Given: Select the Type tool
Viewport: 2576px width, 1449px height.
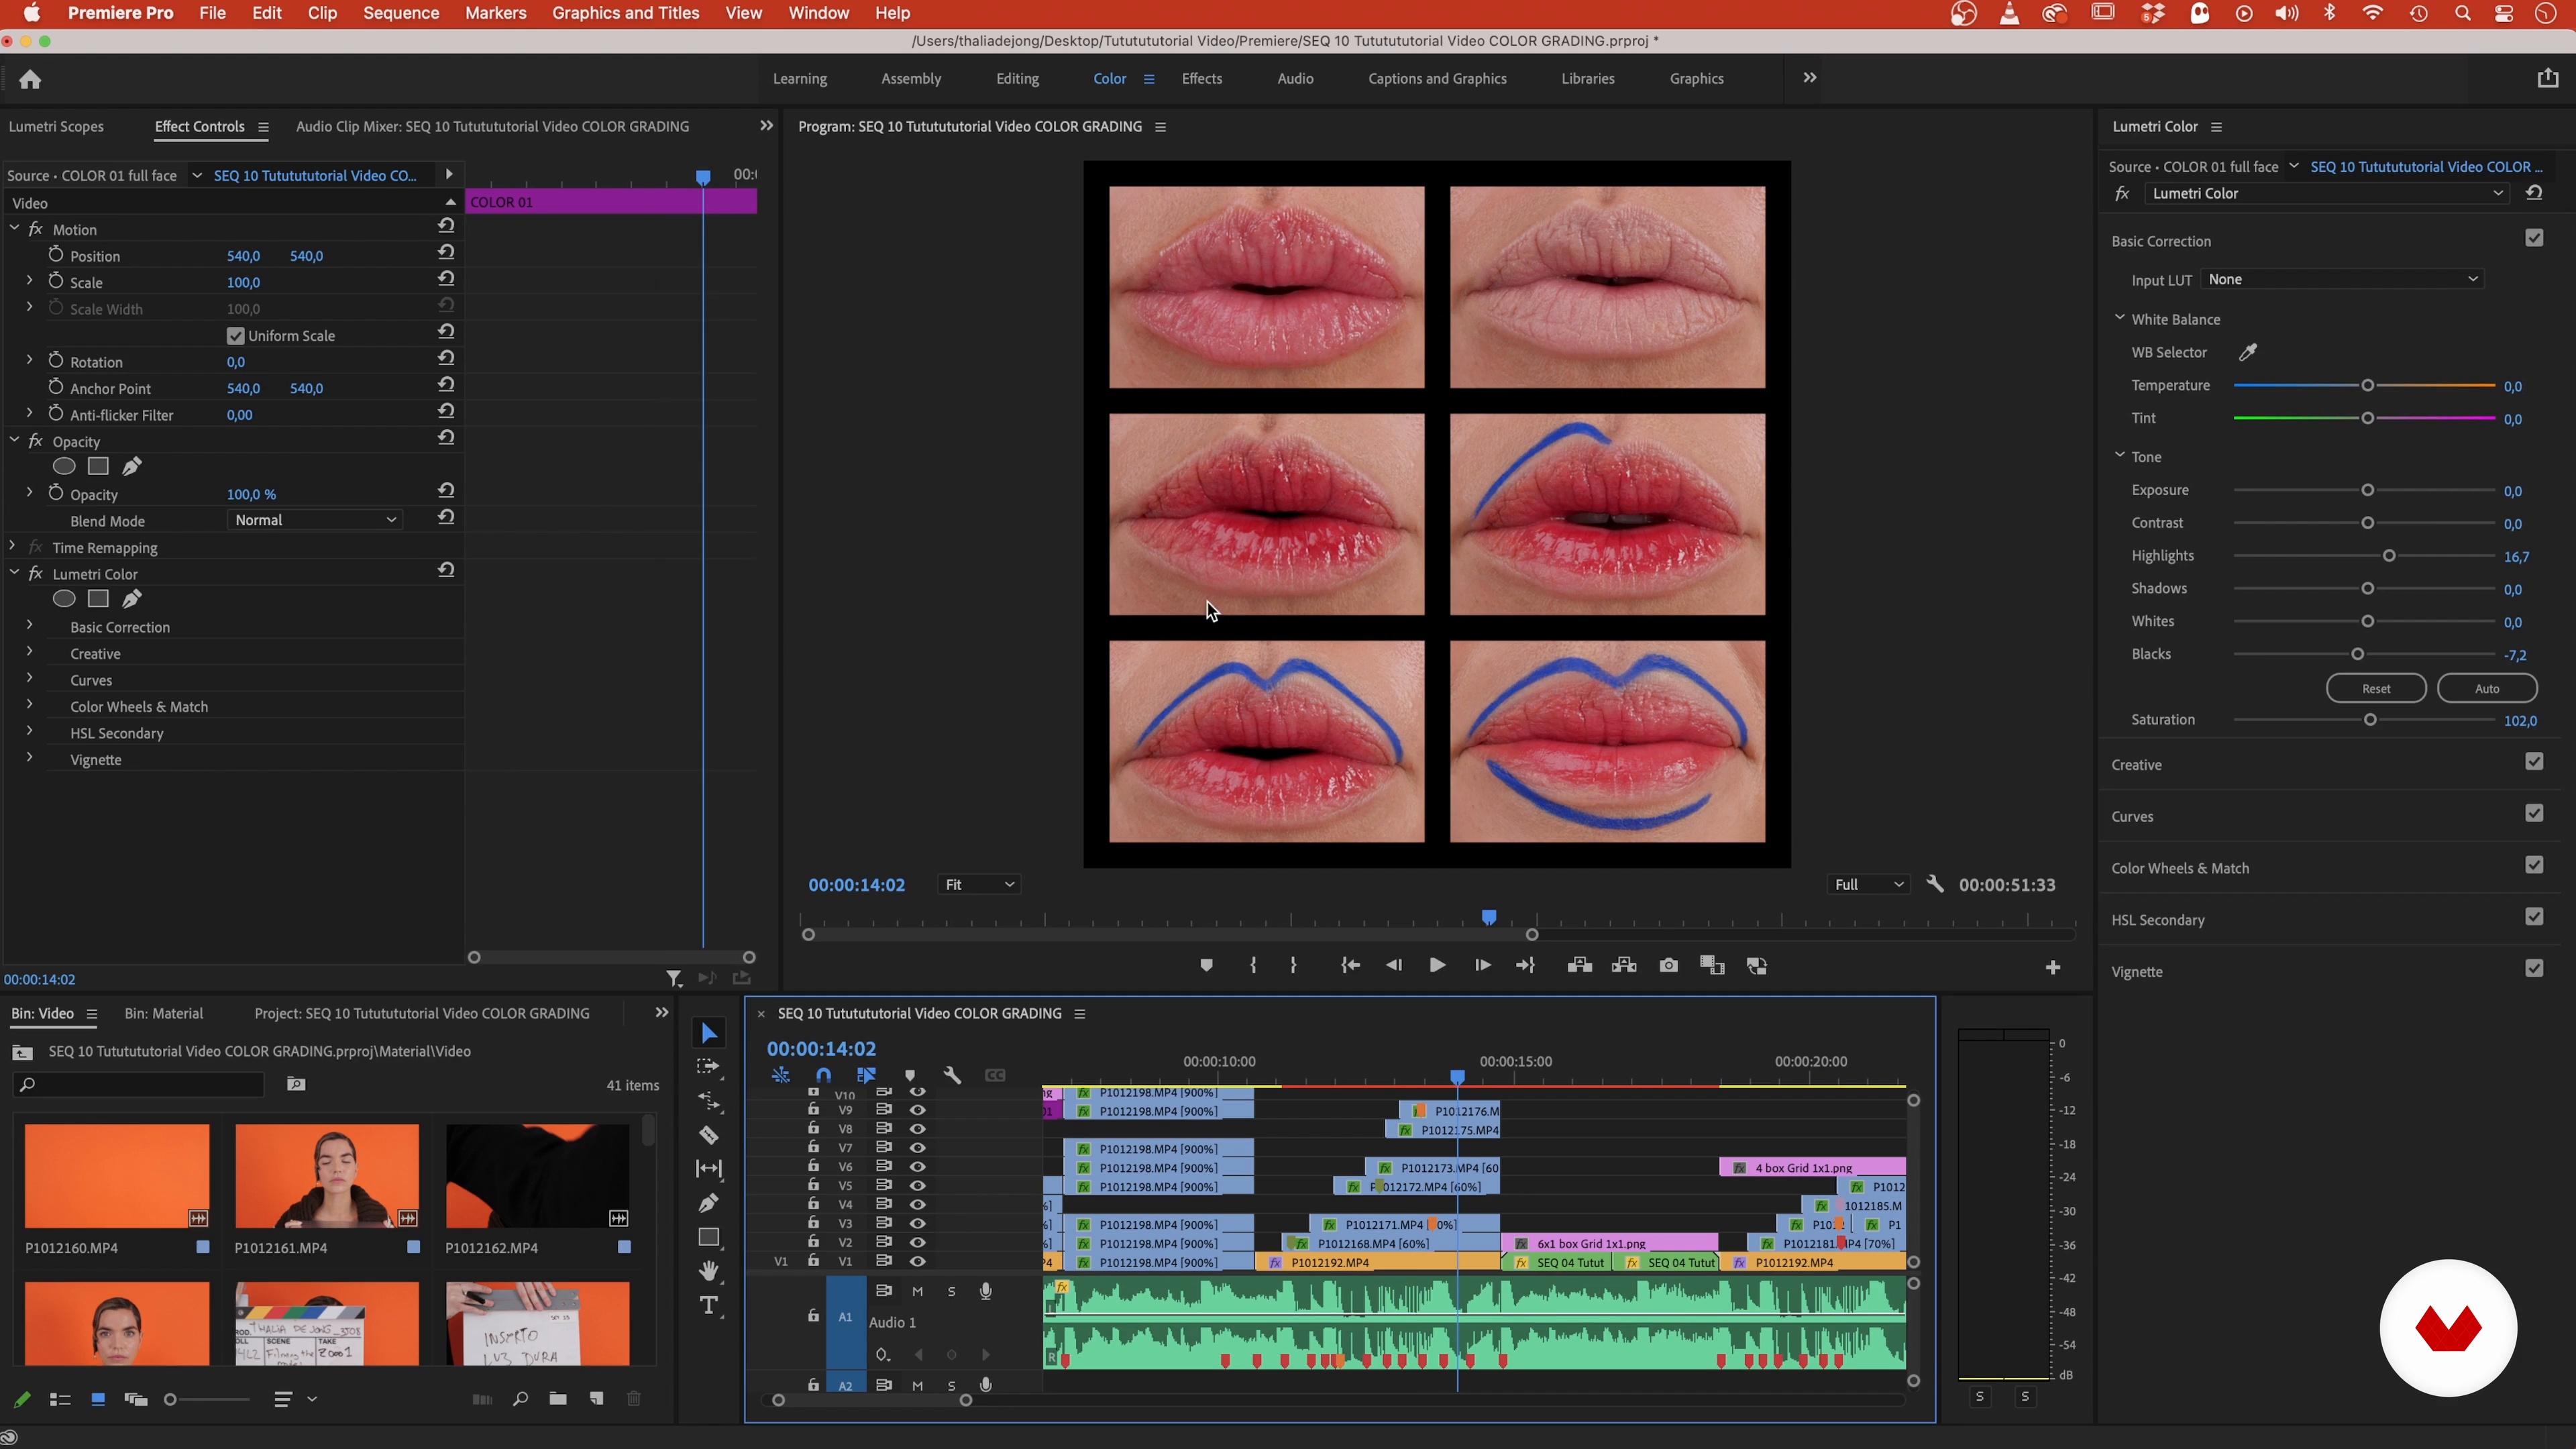Looking at the screenshot, I should coord(709,1306).
